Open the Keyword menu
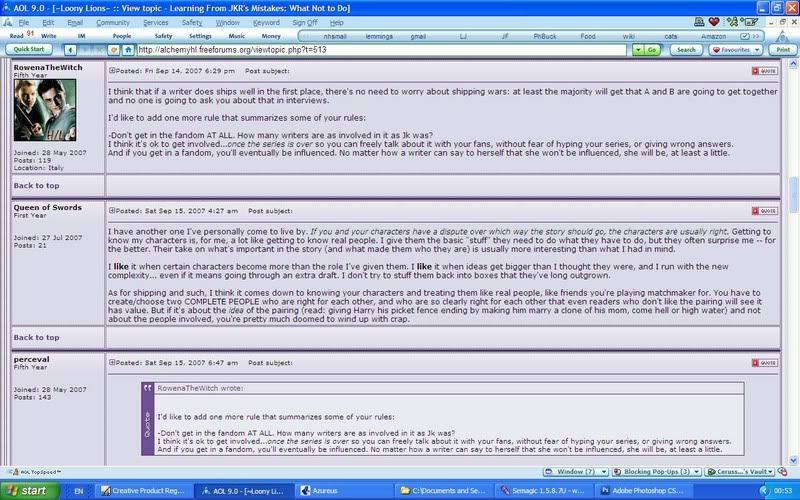Image resolution: width=800 pixels, height=500 pixels. coord(266,21)
